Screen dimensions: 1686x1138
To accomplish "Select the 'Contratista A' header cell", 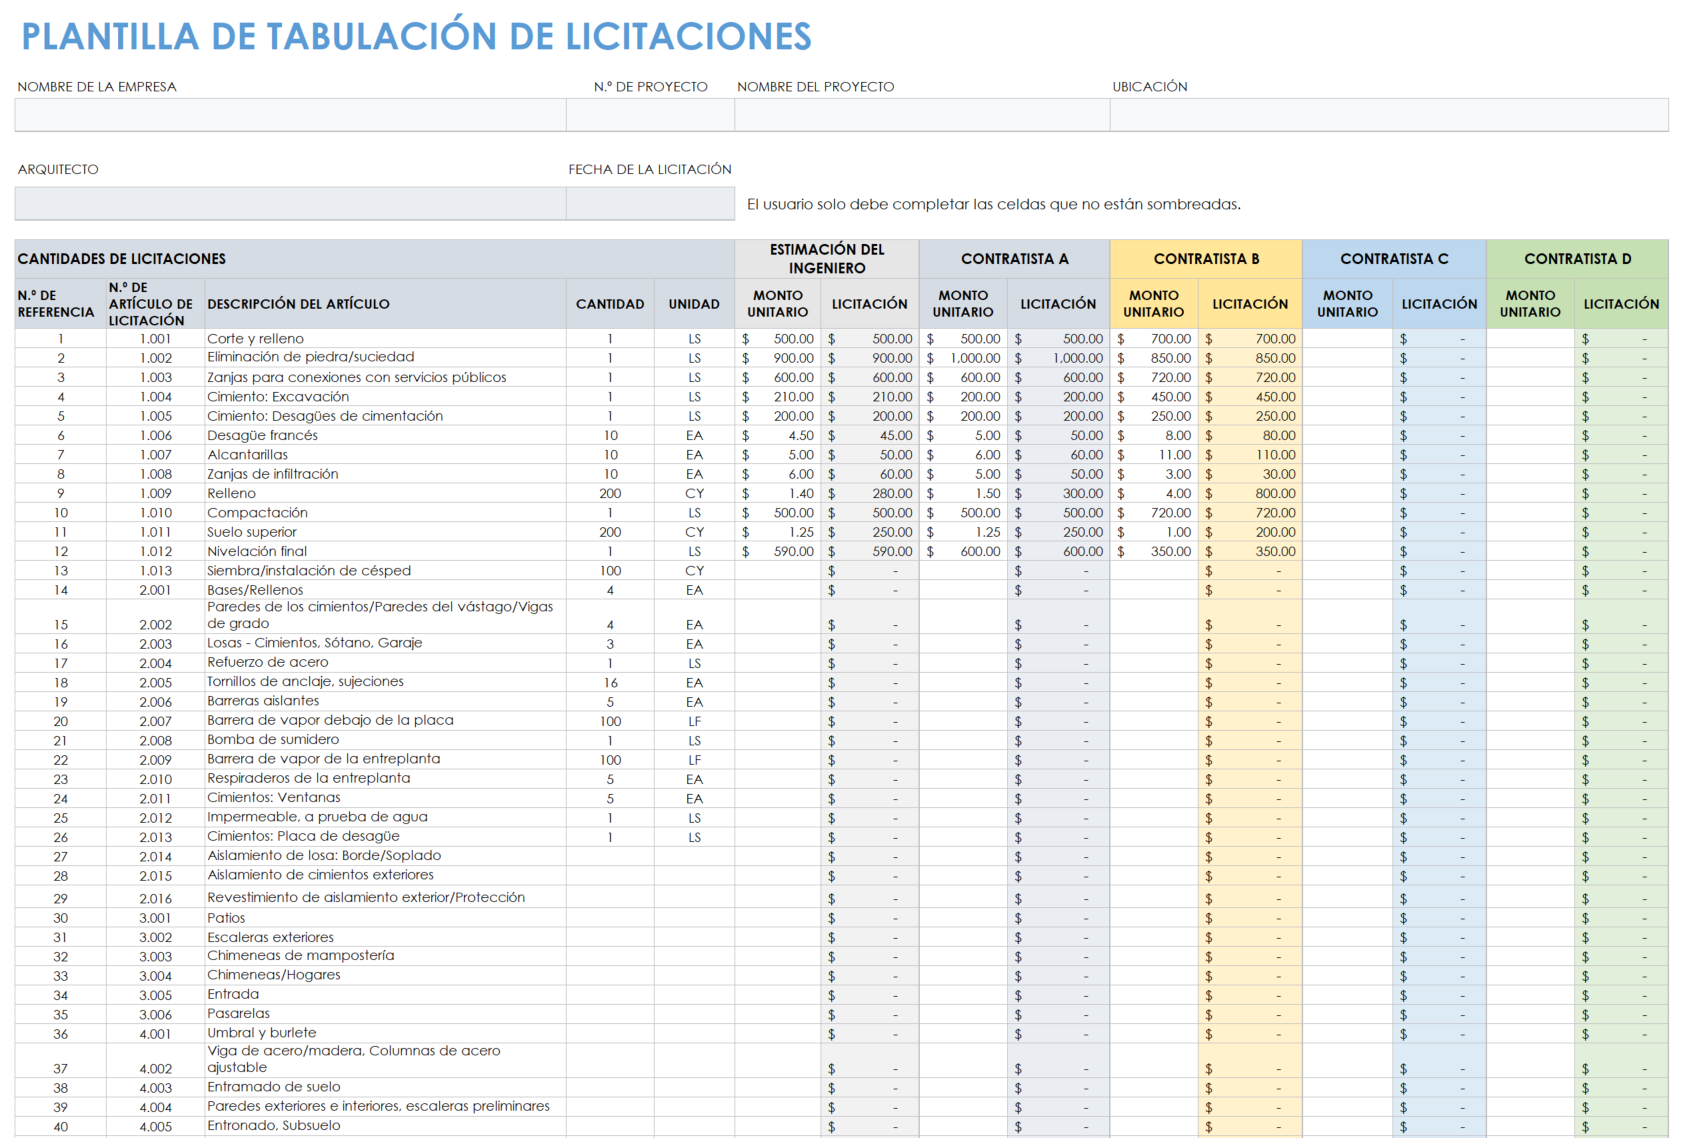I will pos(1014,259).
